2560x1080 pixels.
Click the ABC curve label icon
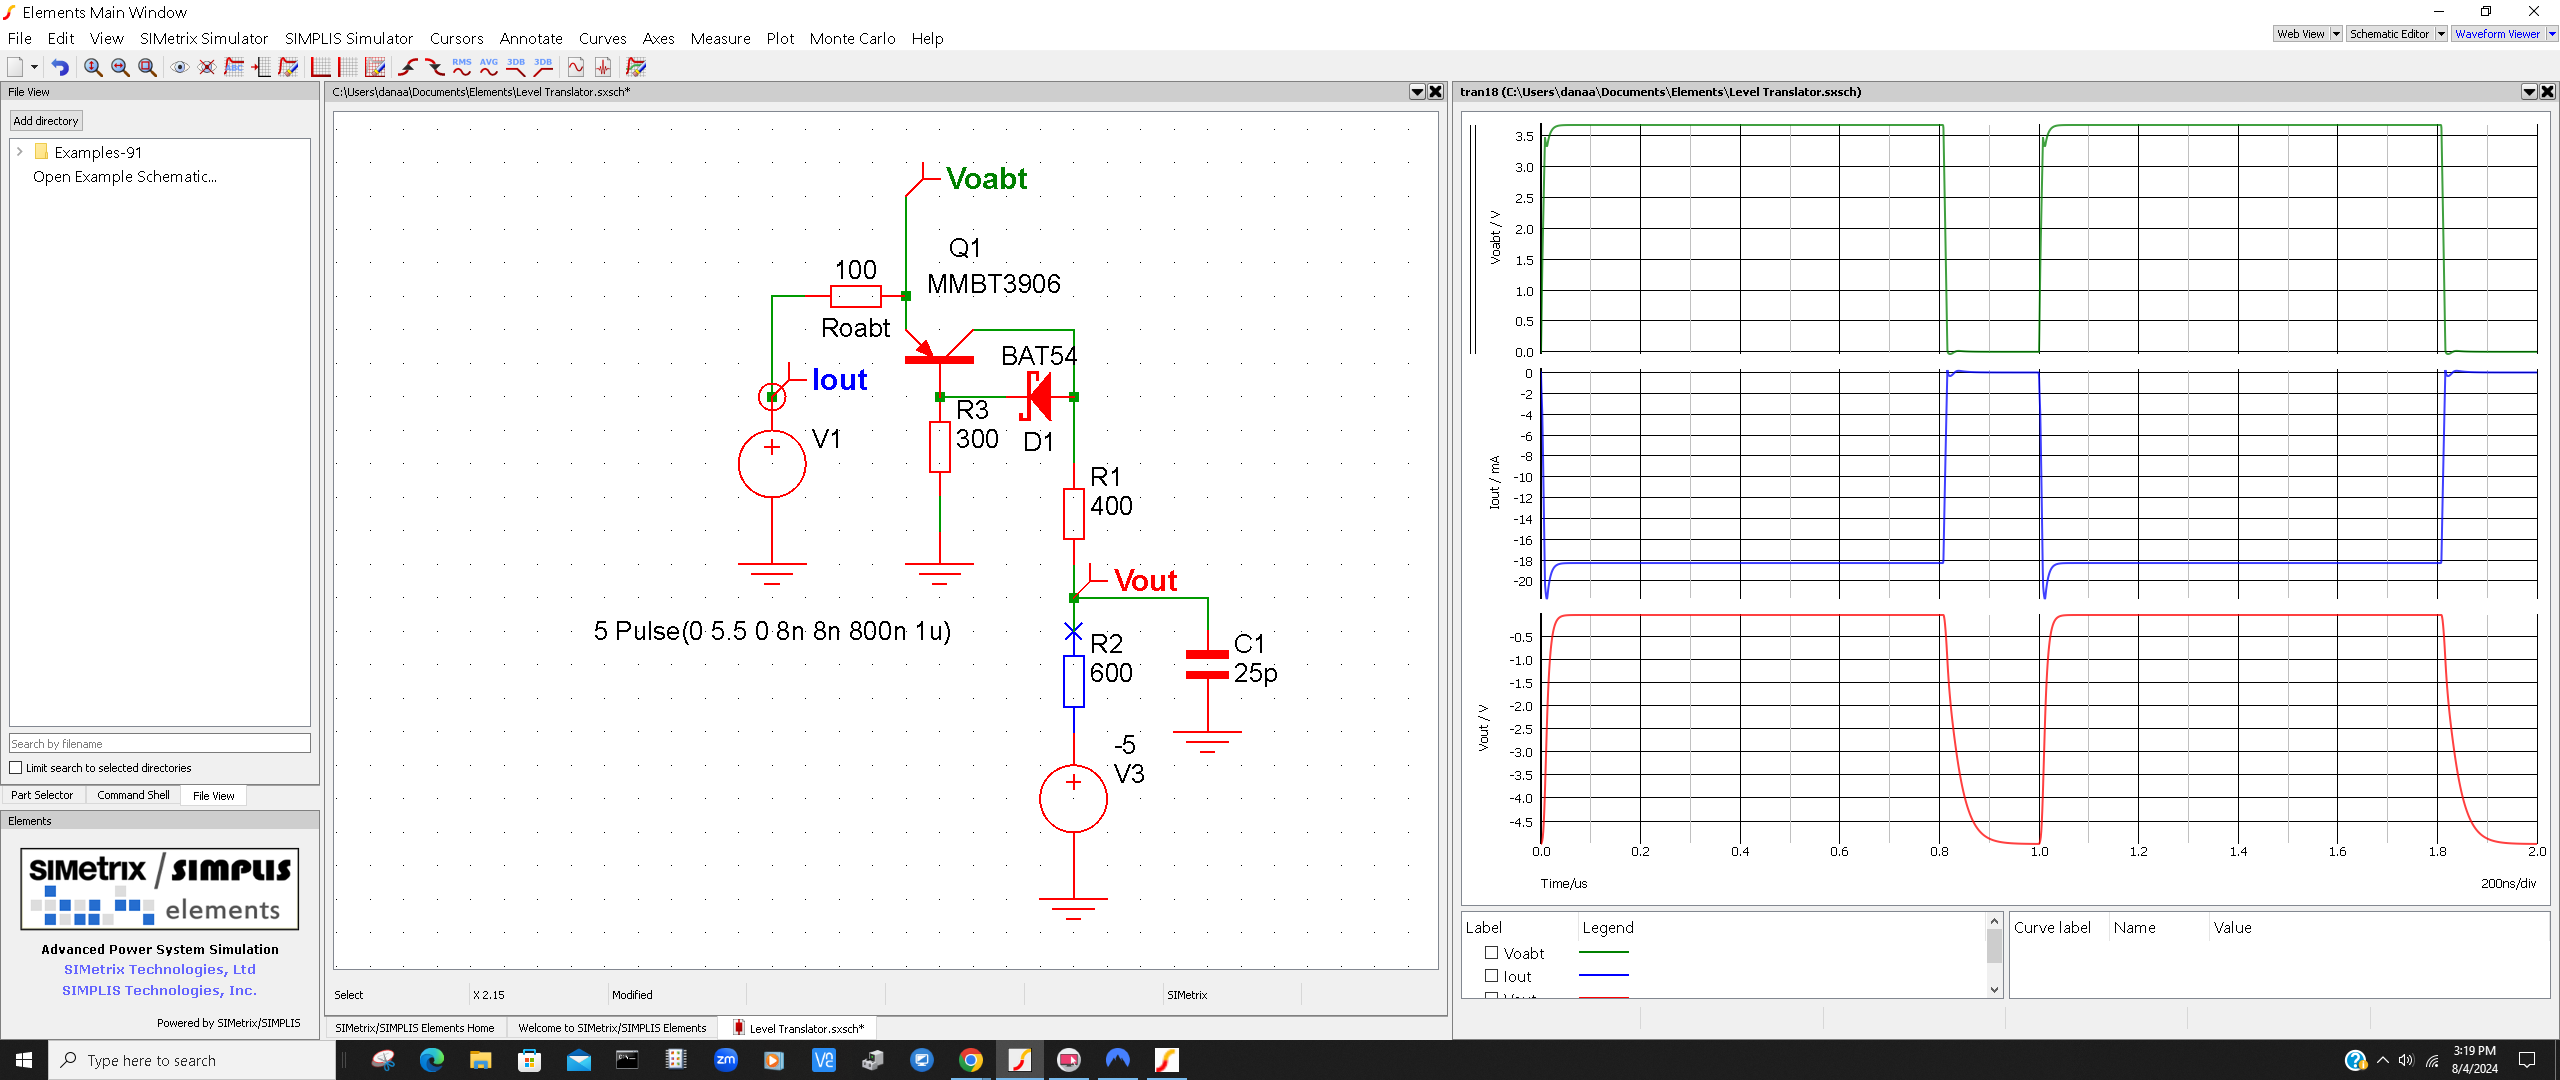234,67
